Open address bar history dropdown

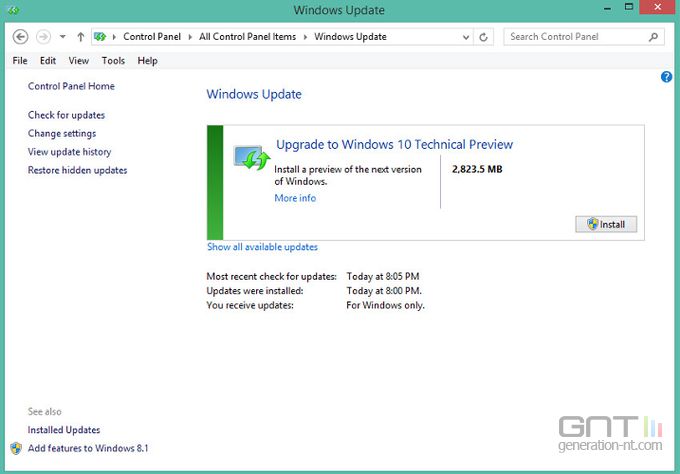(466, 37)
